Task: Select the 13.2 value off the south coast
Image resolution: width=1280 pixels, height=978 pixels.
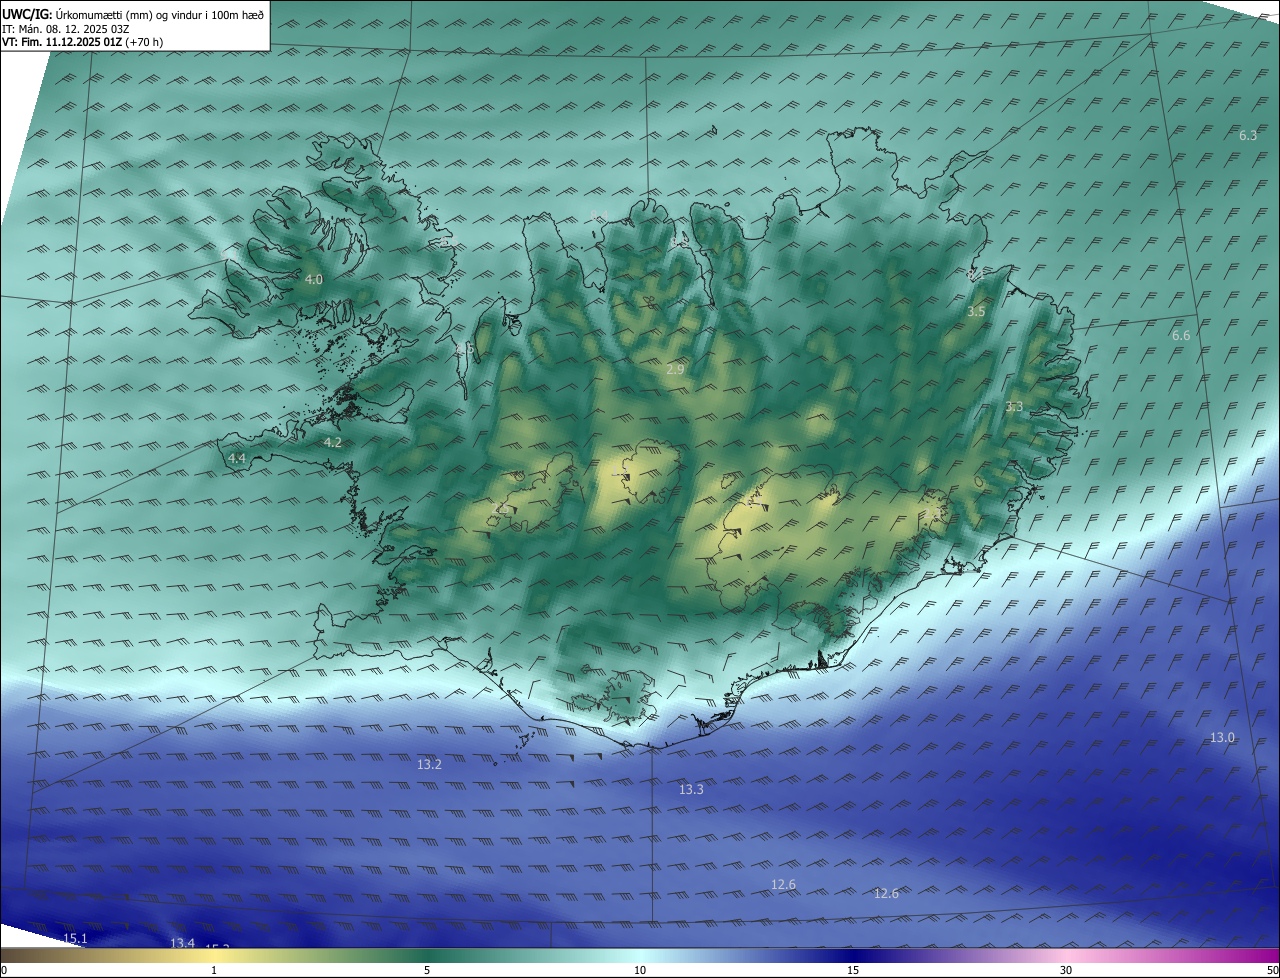Action: tap(429, 764)
